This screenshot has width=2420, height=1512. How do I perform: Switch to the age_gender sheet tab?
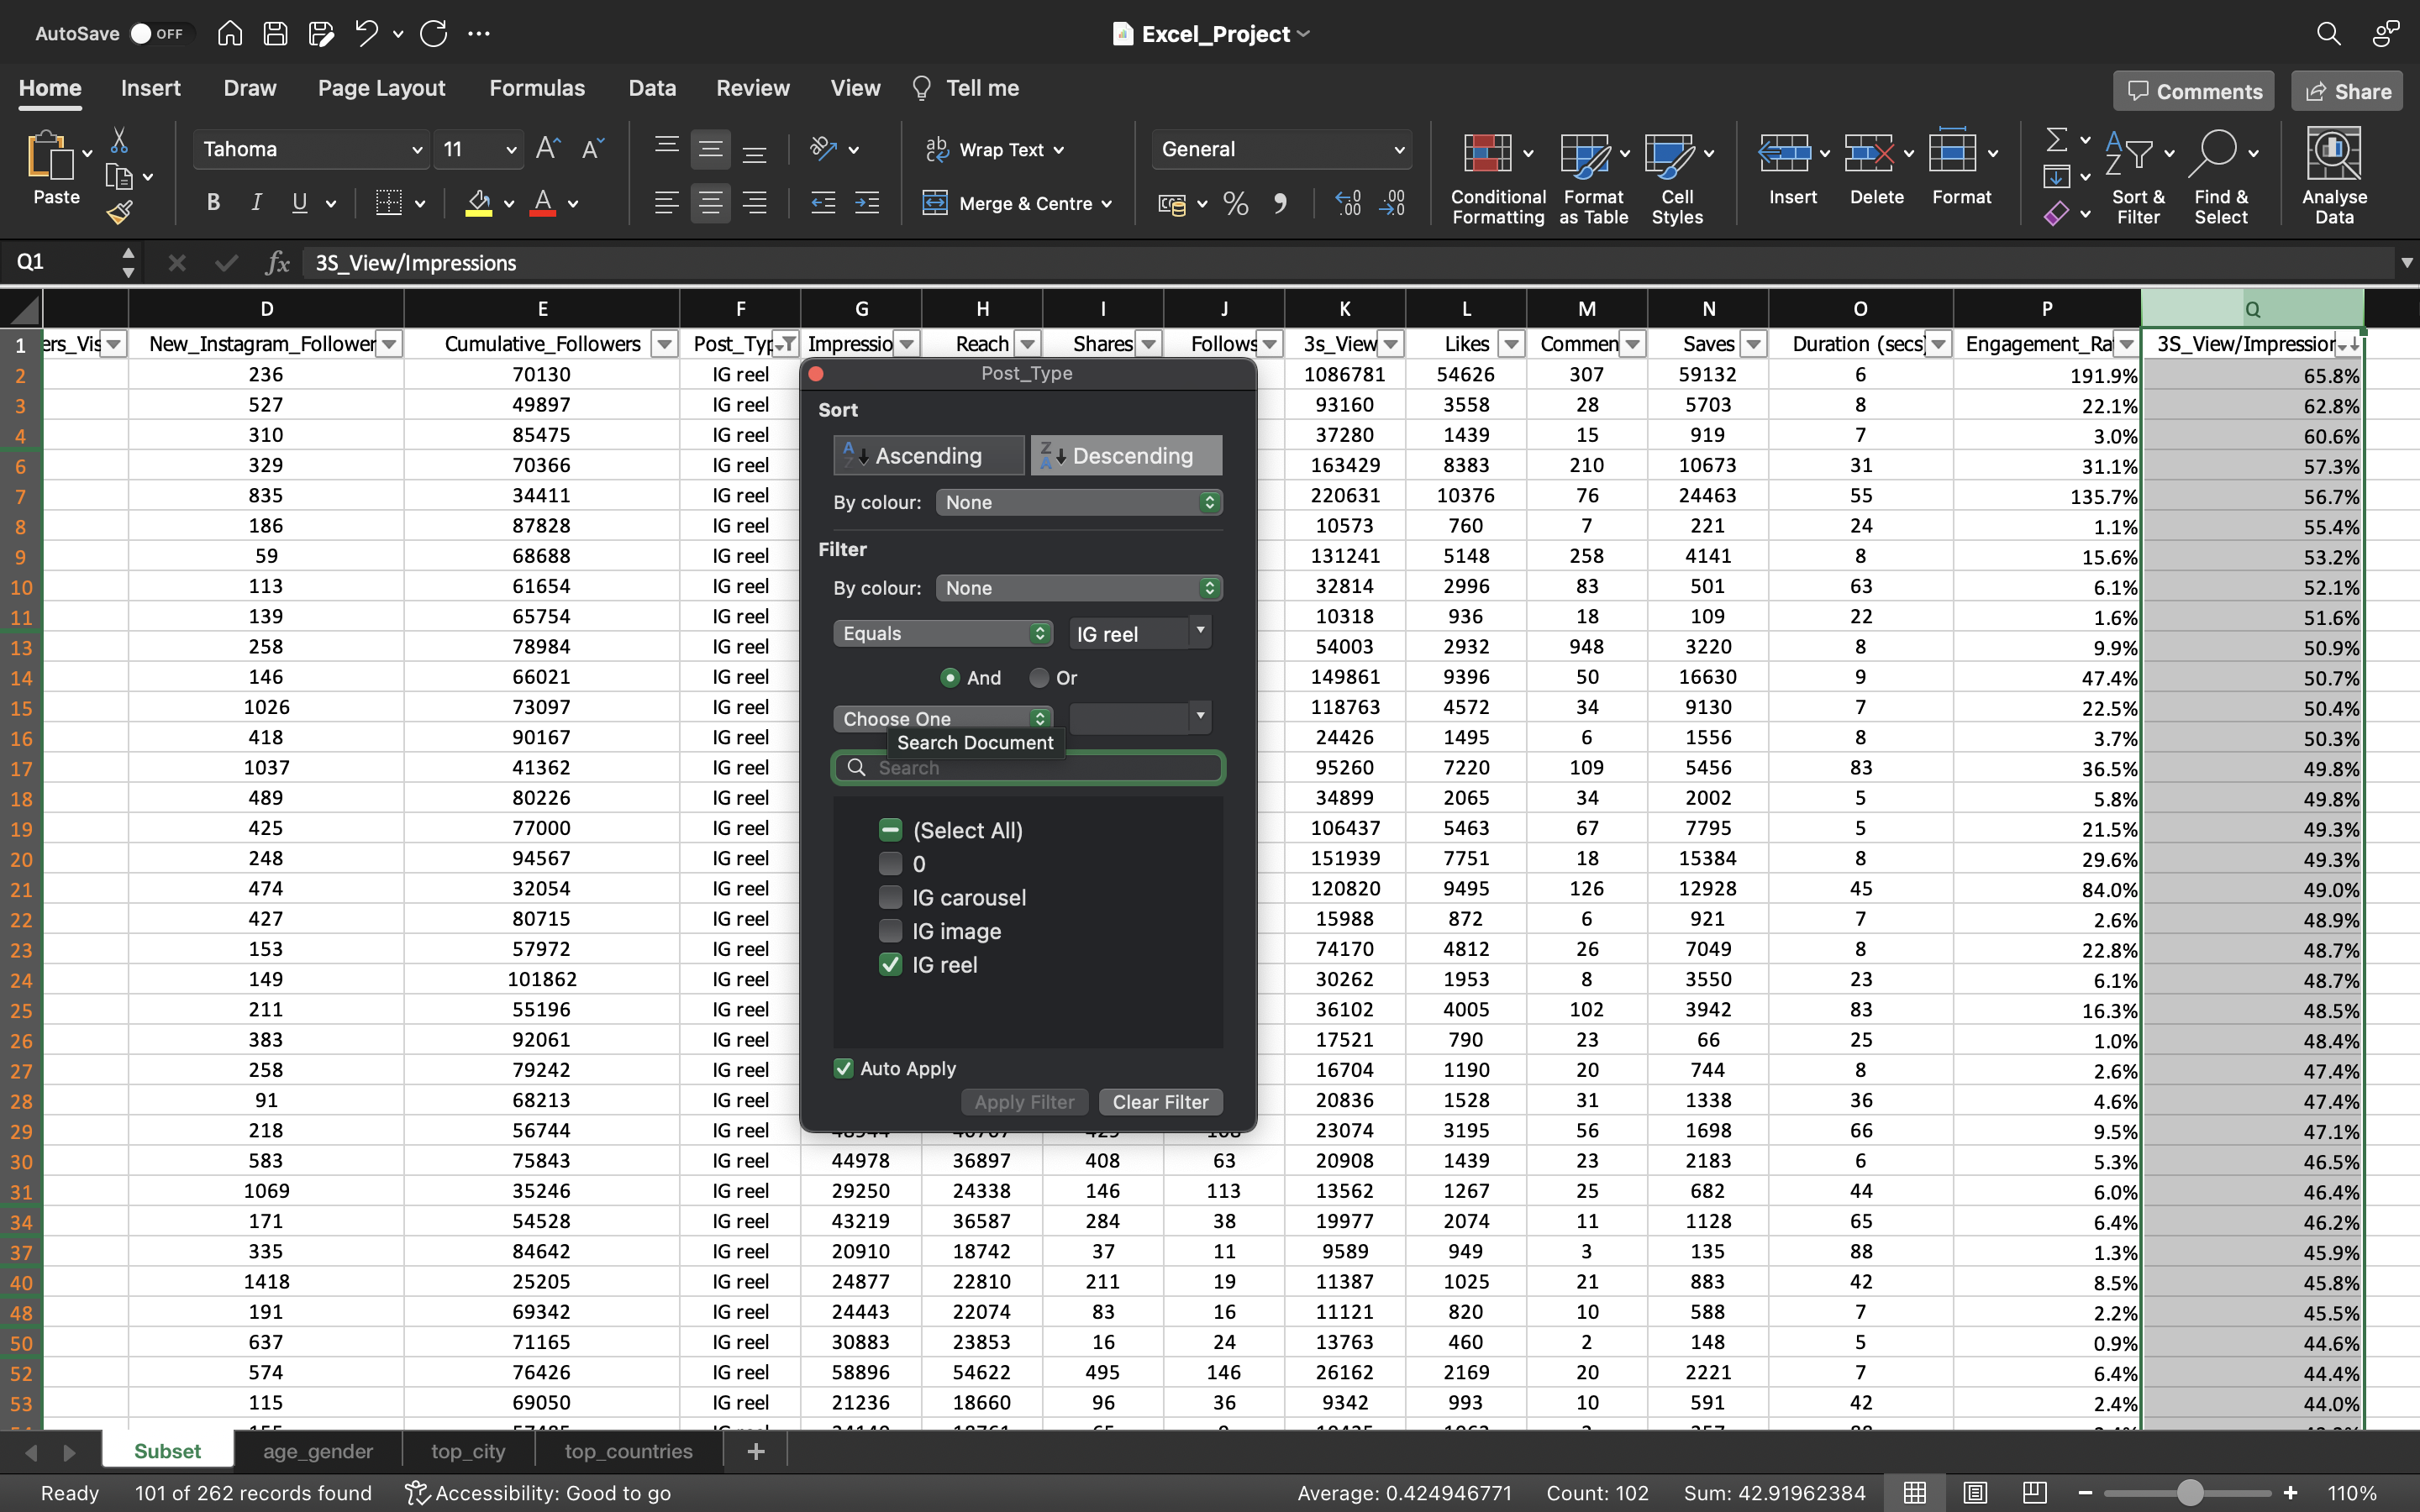(x=318, y=1450)
